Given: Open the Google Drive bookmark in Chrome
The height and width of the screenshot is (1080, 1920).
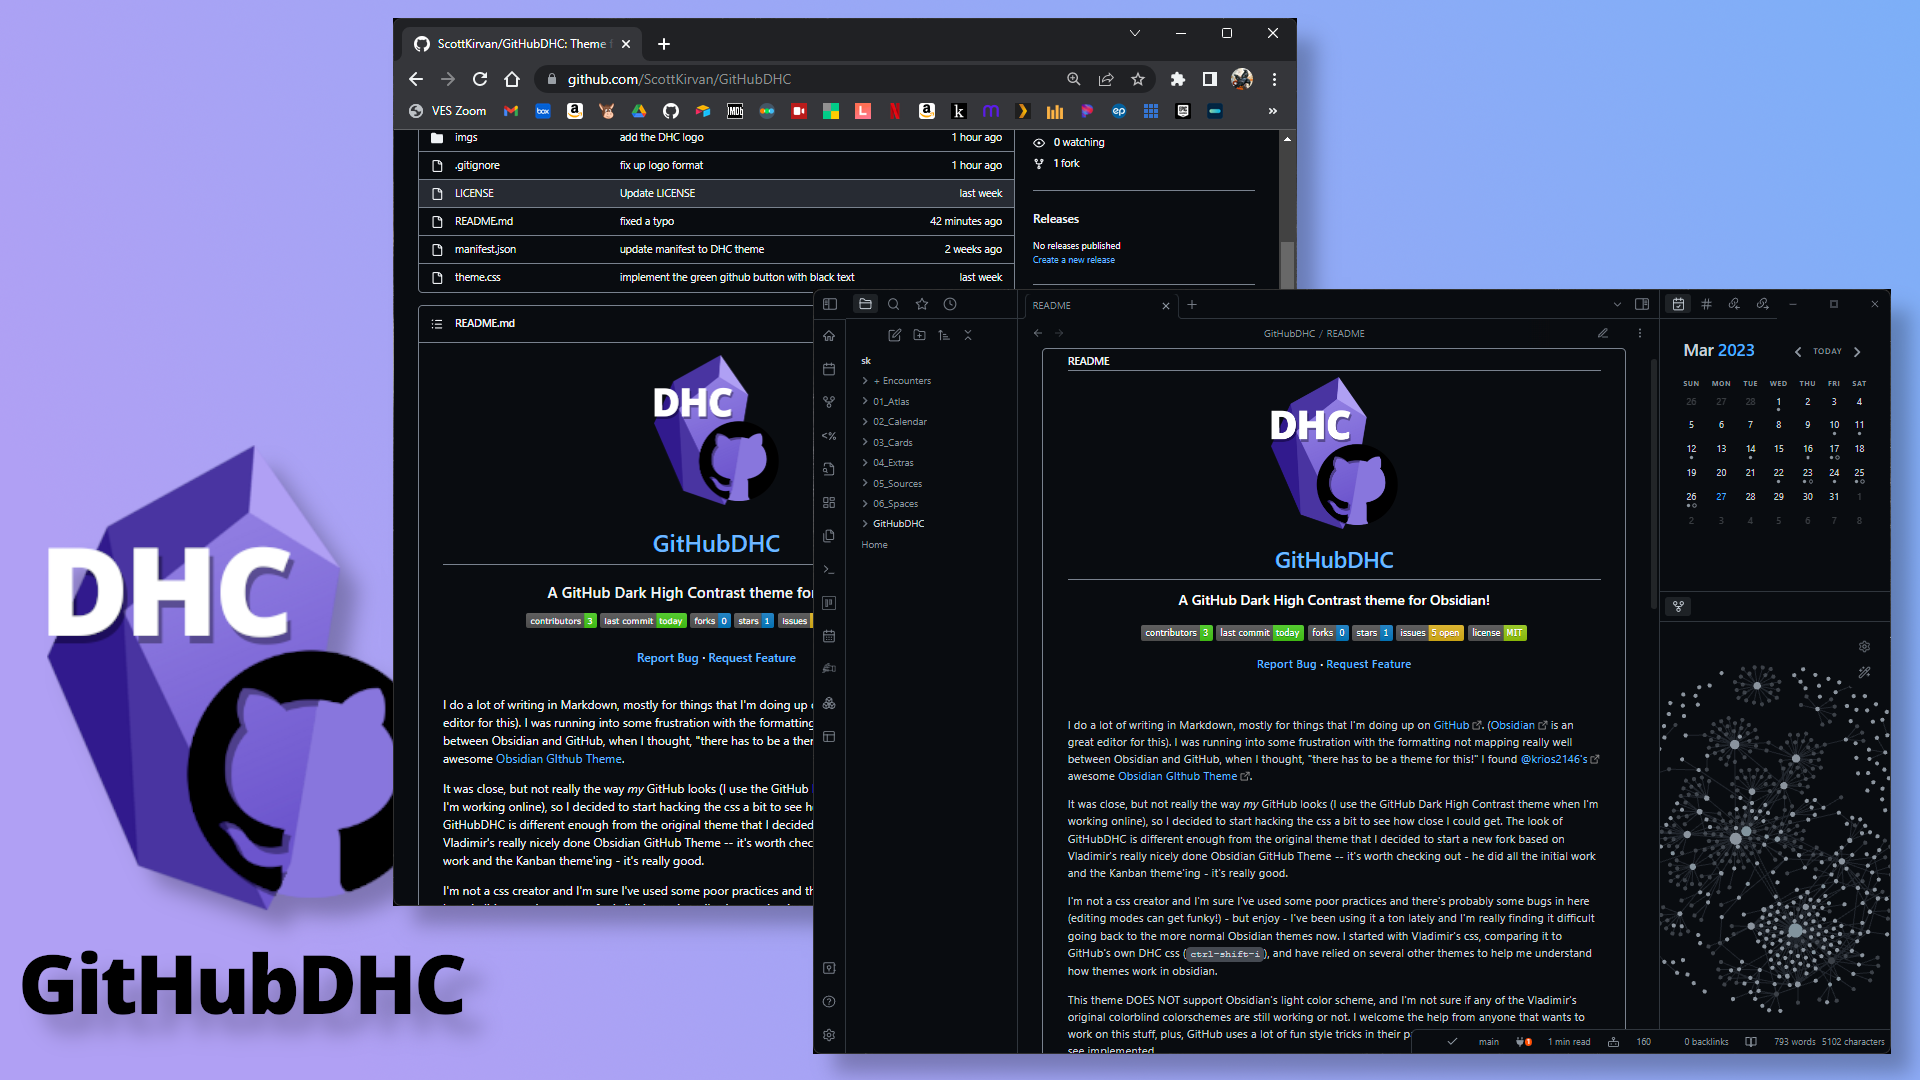Looking at the screenshot, I should (639, 111).
